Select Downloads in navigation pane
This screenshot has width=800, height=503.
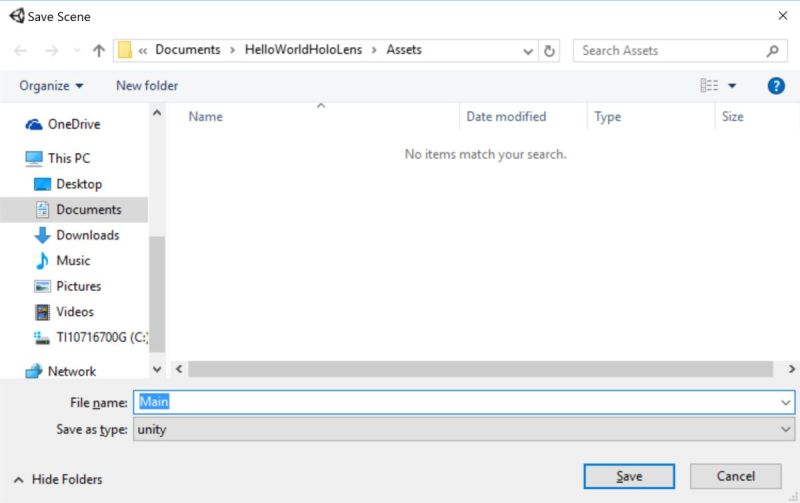coord(88,235)
